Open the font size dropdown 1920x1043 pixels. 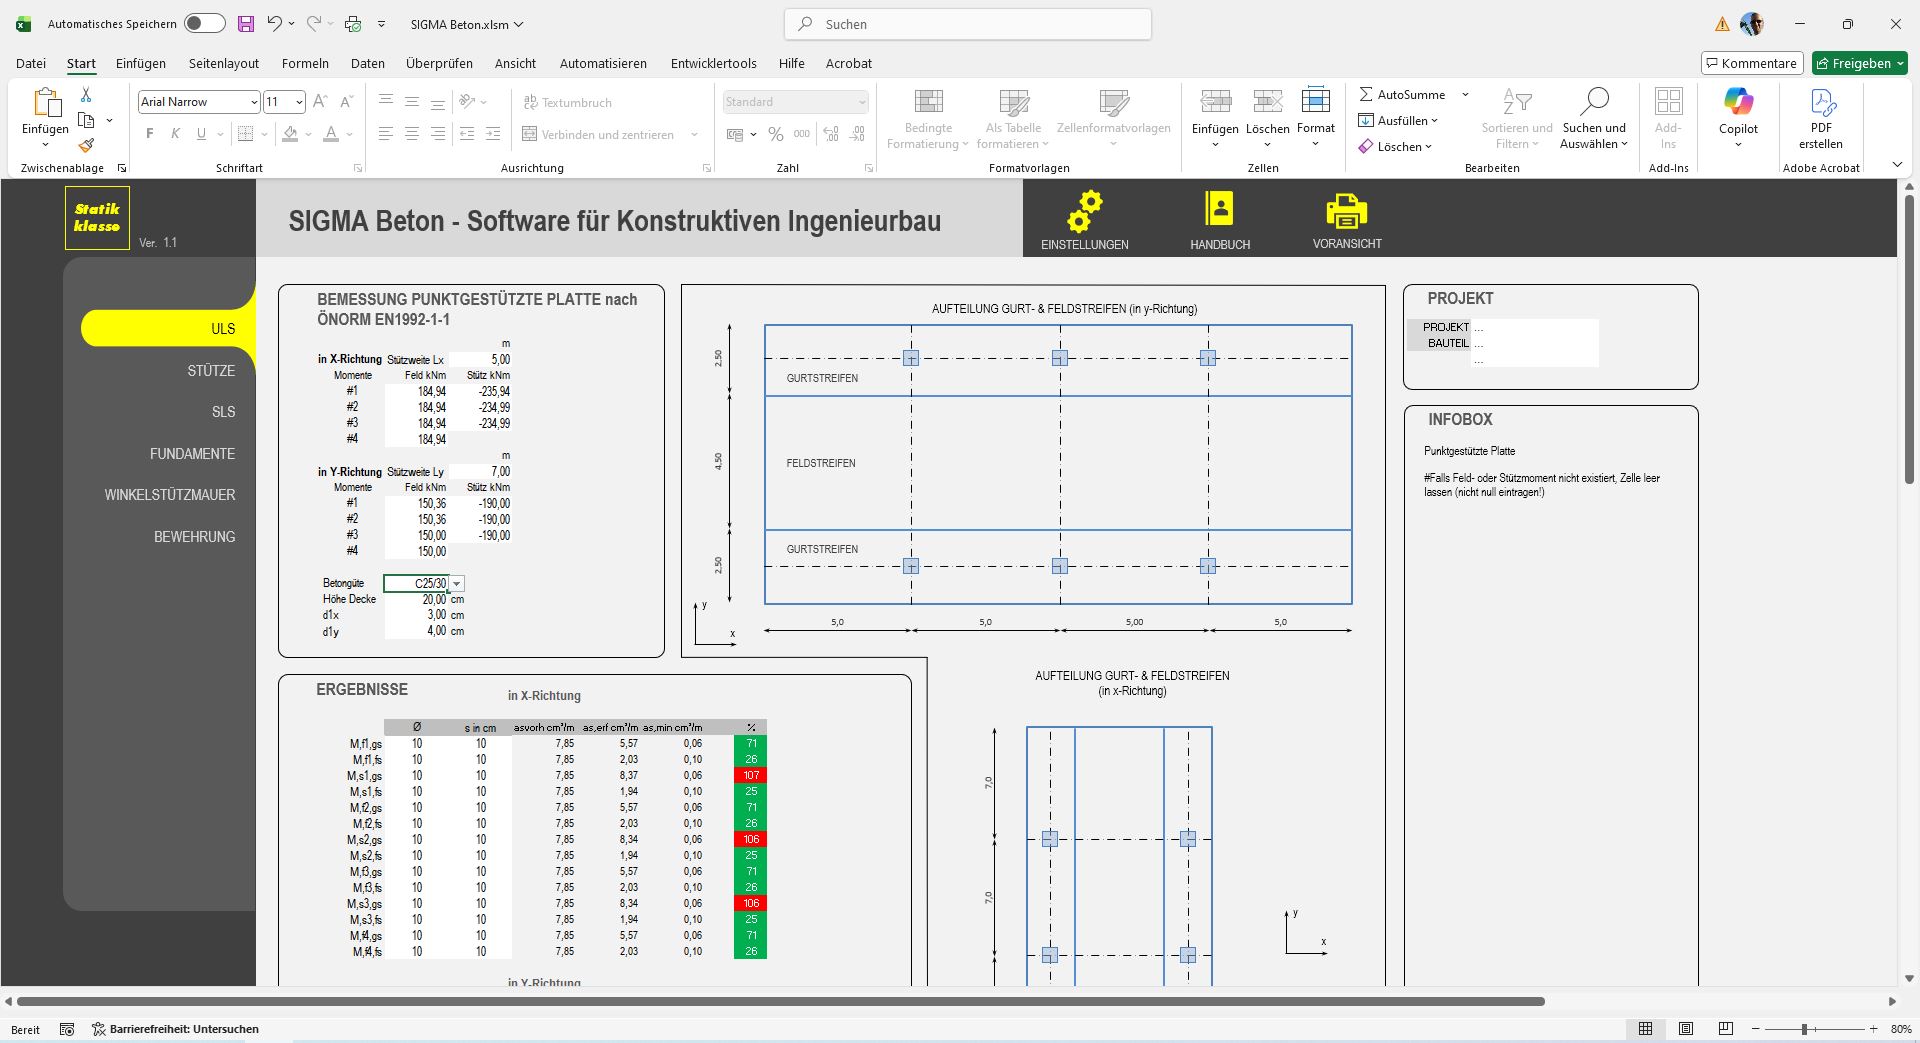pyautogui.click(x=298, y=102)
